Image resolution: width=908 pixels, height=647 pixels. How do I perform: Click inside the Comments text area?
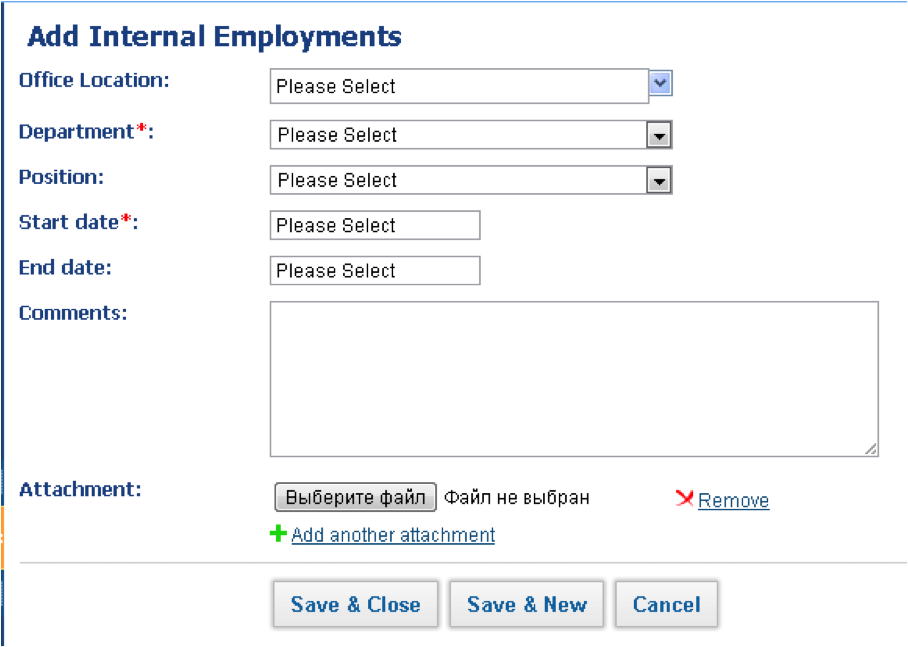click(574, 379)
